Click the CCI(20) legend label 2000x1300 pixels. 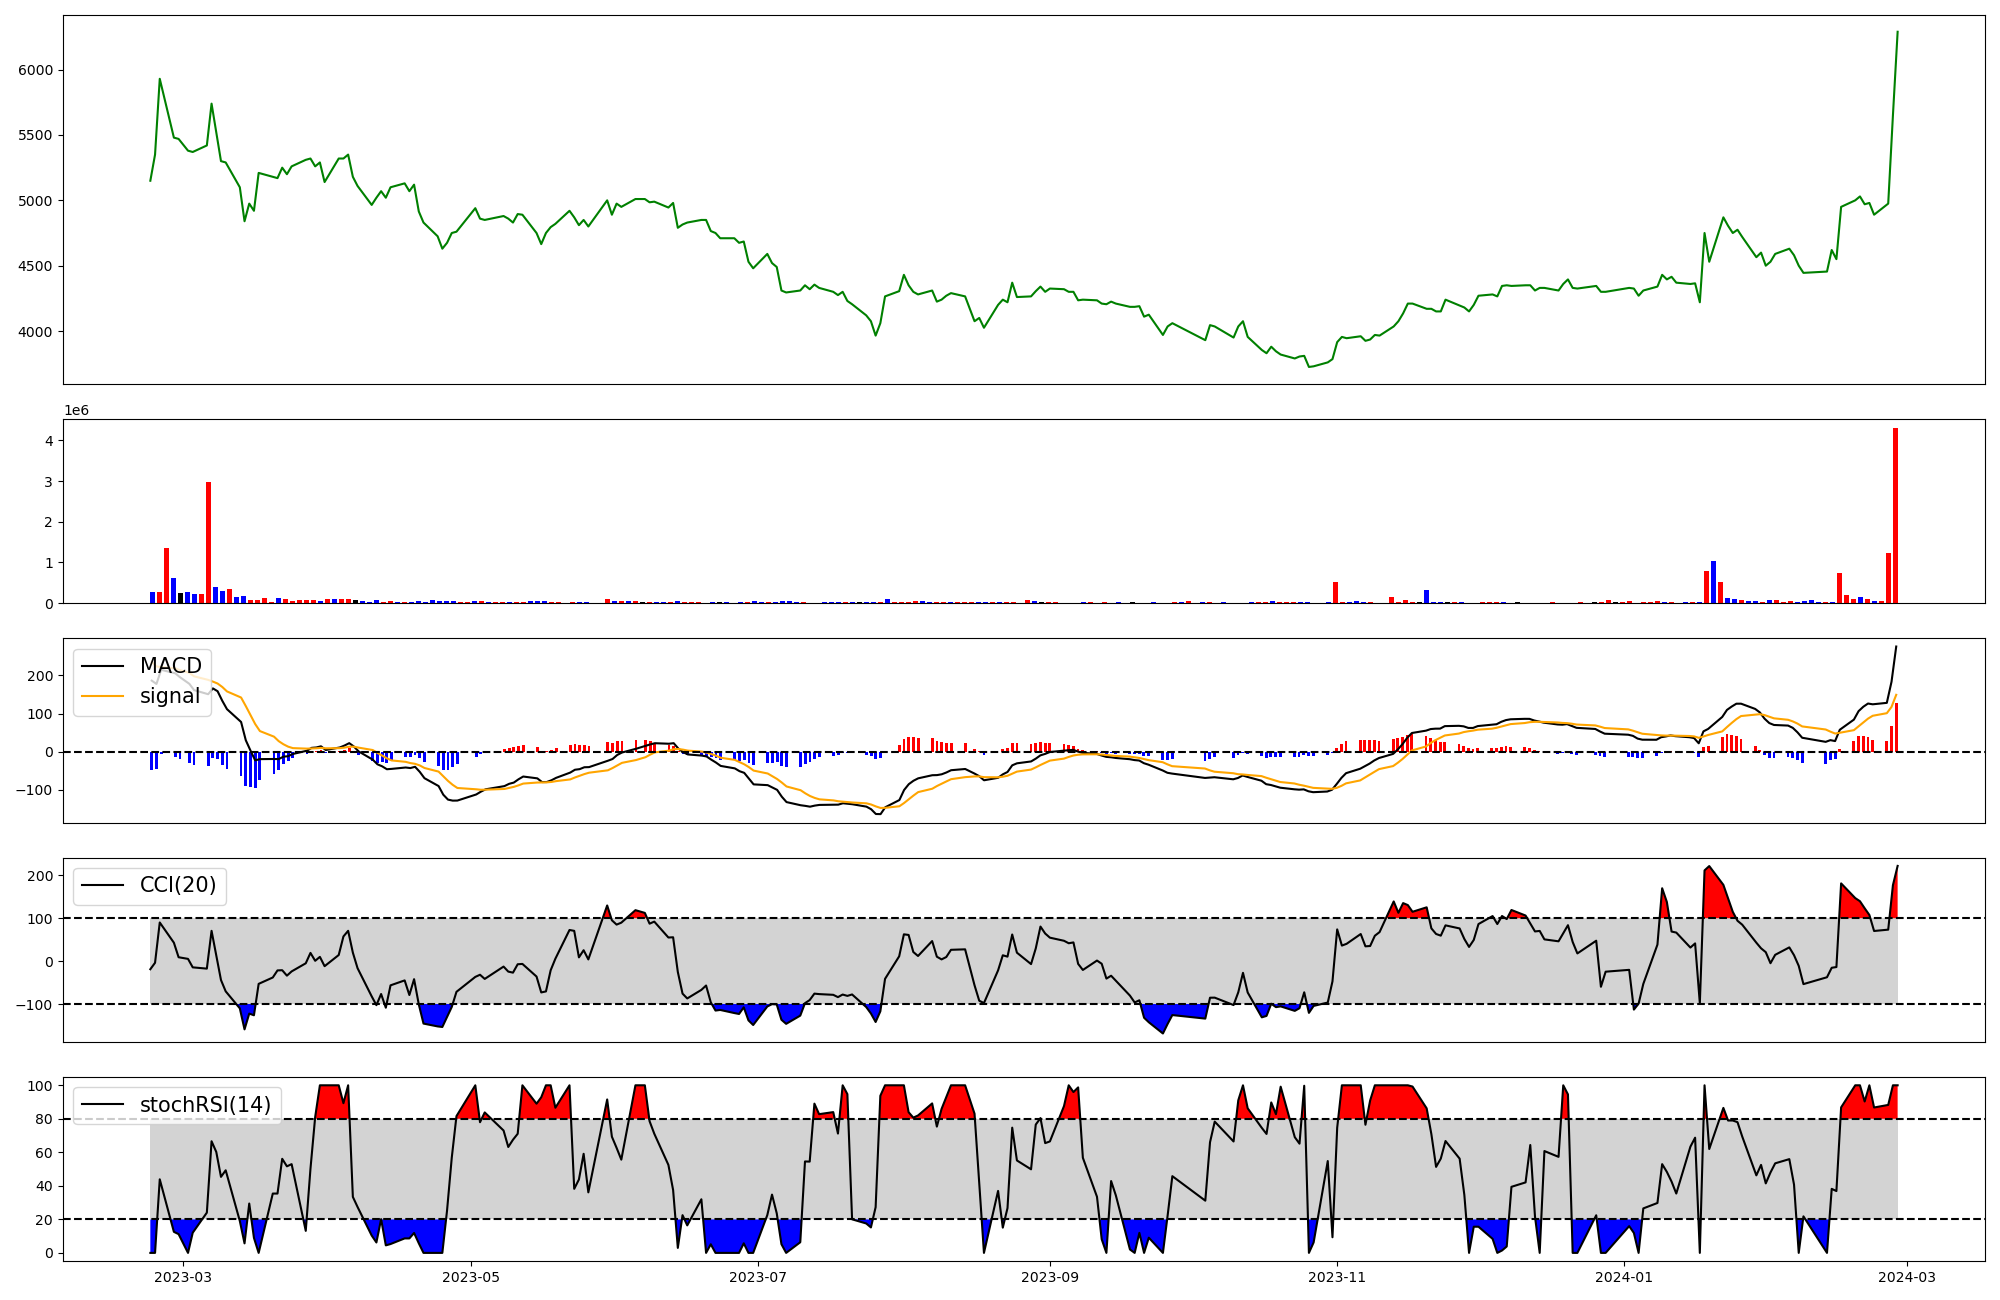click(178, 886)
